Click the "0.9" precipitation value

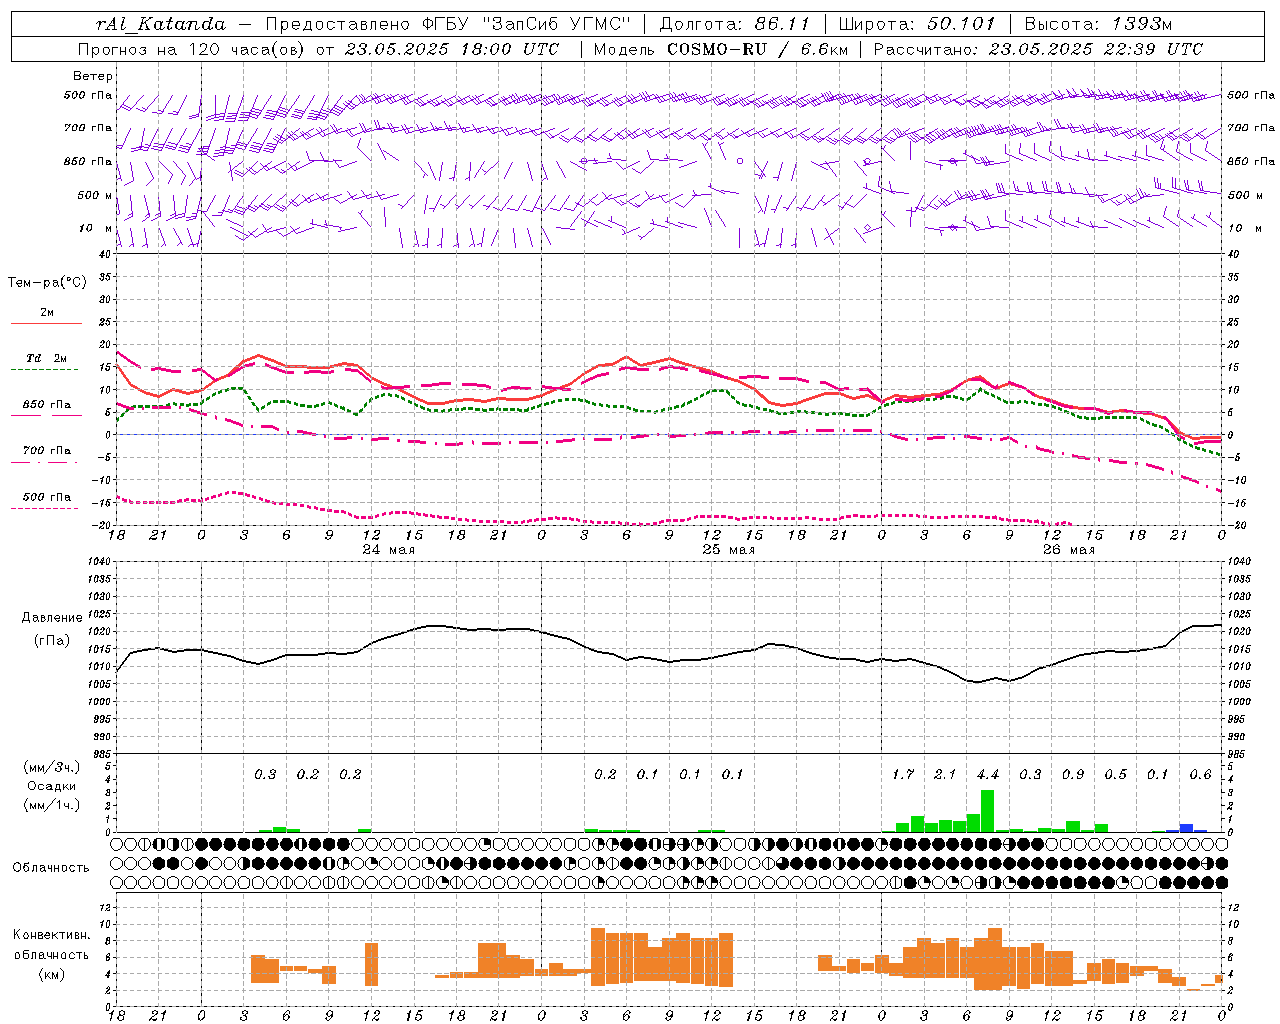point(1072,774)
